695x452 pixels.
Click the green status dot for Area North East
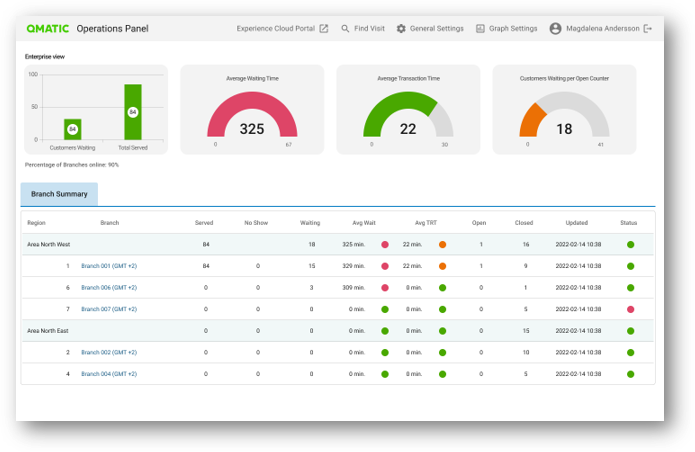pyautogui.click(x=631, y=331)
